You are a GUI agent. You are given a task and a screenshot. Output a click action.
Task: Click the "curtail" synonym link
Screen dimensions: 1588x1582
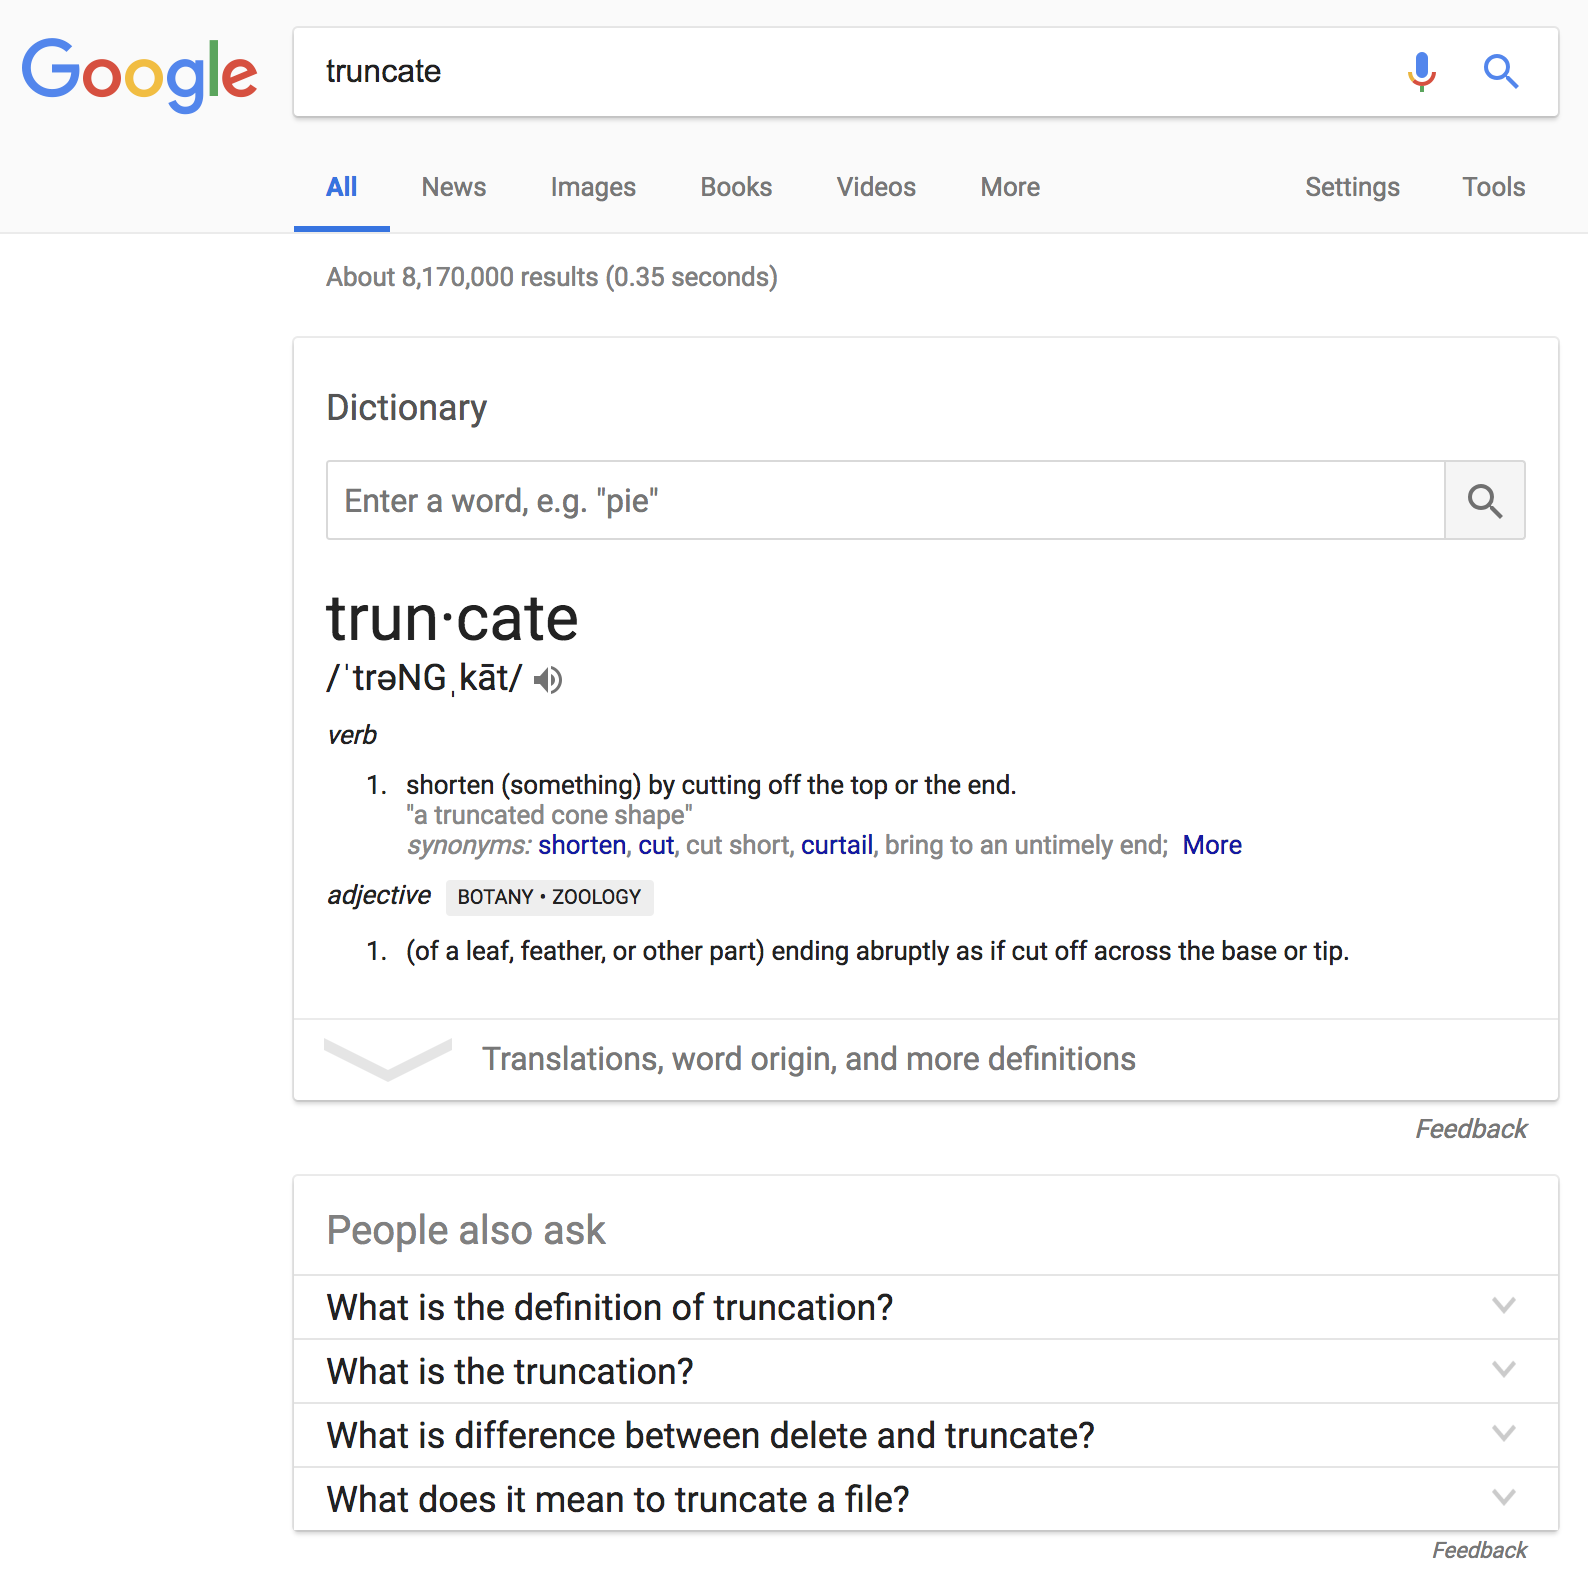(x=837, y=846)
